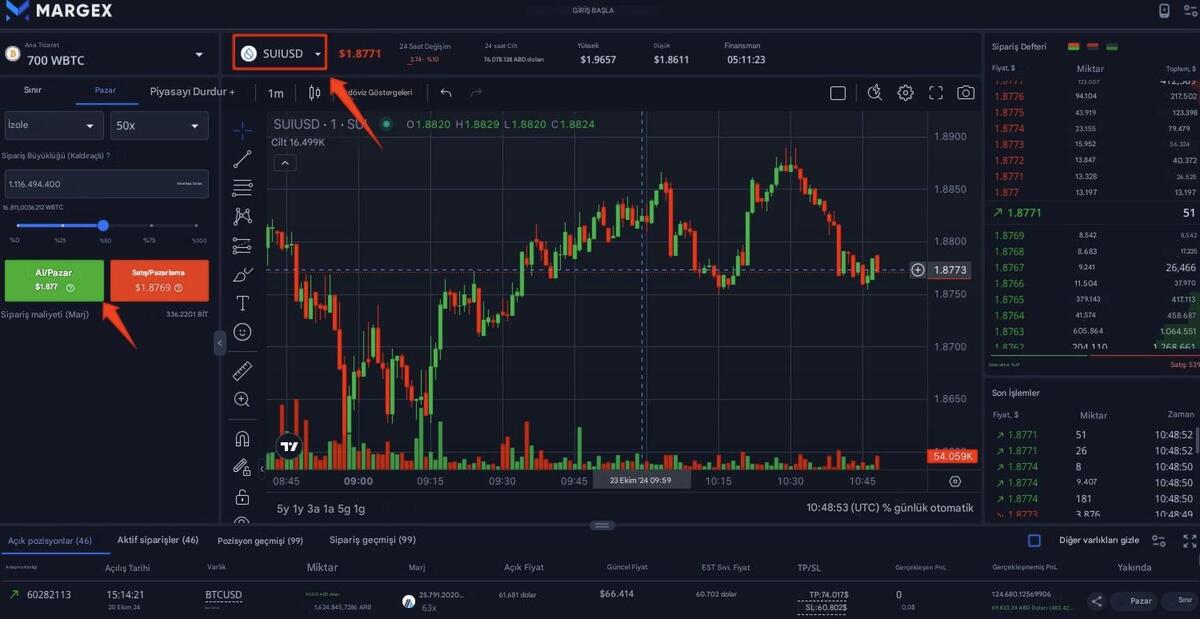Open positions table filter settings
The image size is (1200, 619).
1159,540
